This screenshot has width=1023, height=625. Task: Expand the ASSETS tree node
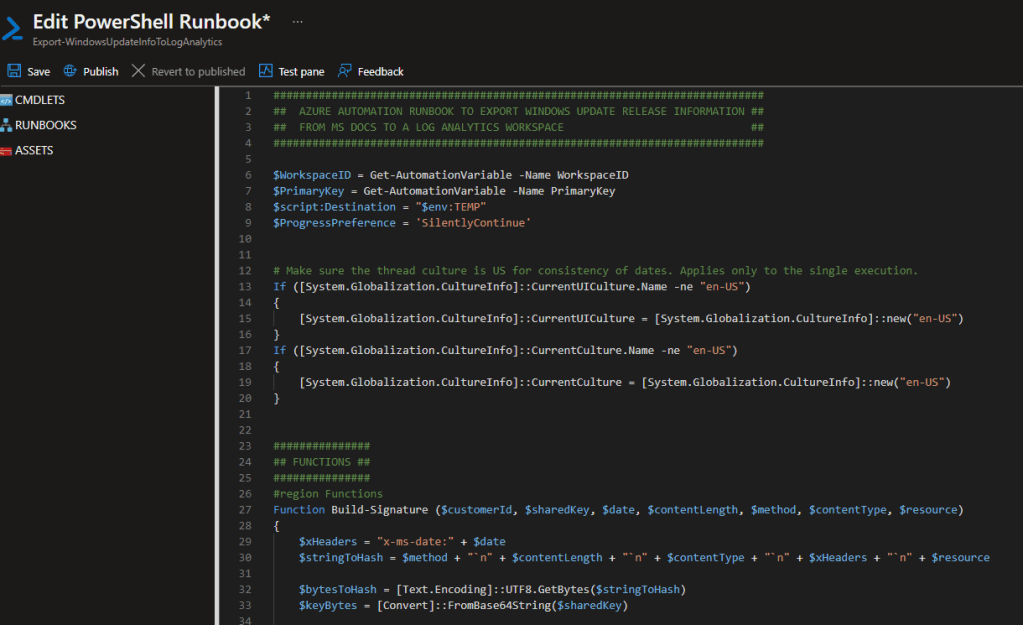33,150
